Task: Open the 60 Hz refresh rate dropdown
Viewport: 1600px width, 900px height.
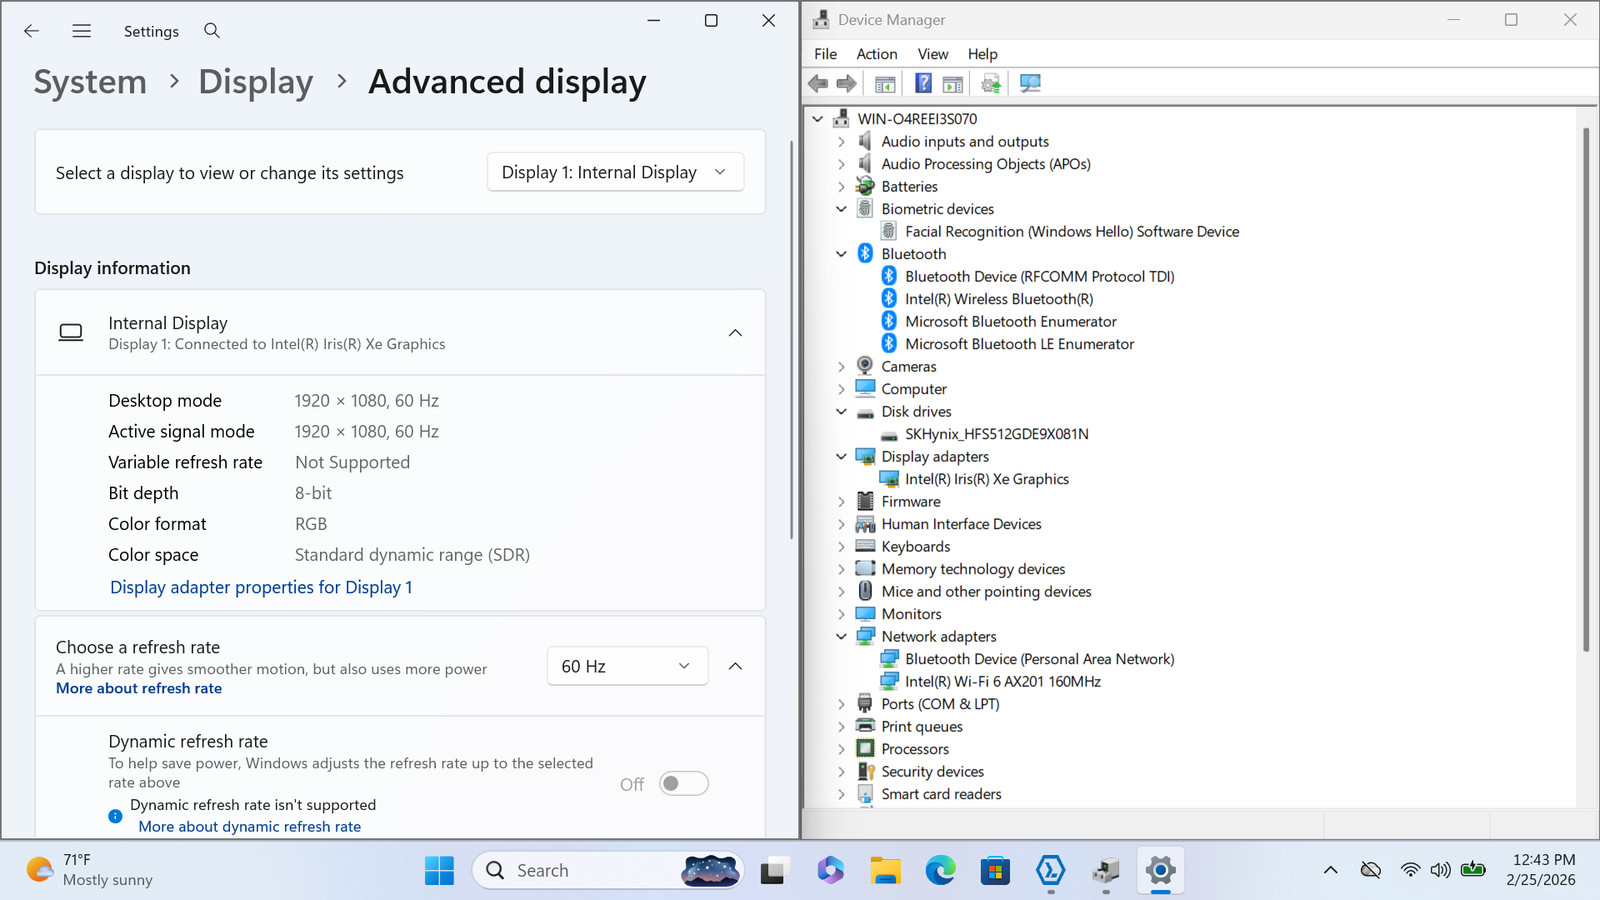Action: point(628,666)
